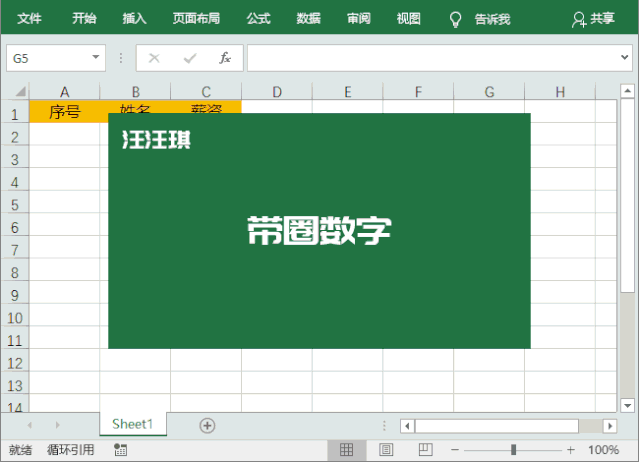Select column D header
Viewport: 639px width, 462px height.
[277, 92]
